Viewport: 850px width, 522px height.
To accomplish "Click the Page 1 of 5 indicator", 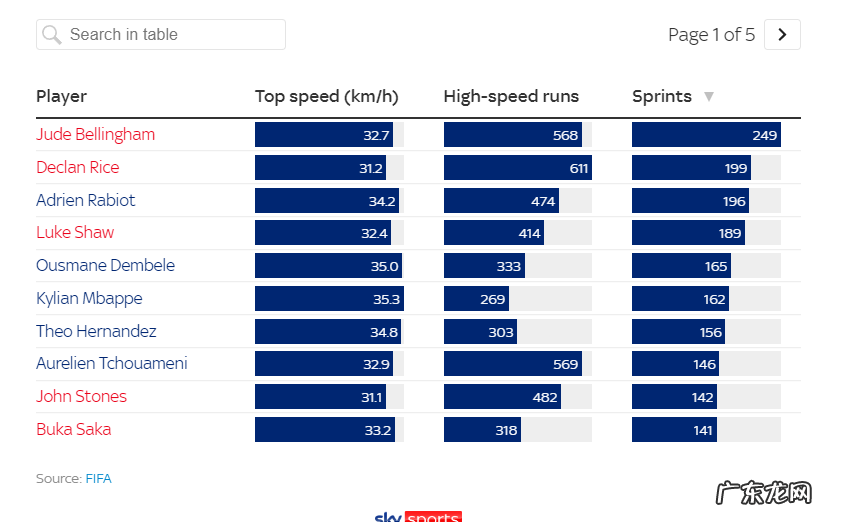I will tap(711, 35).
